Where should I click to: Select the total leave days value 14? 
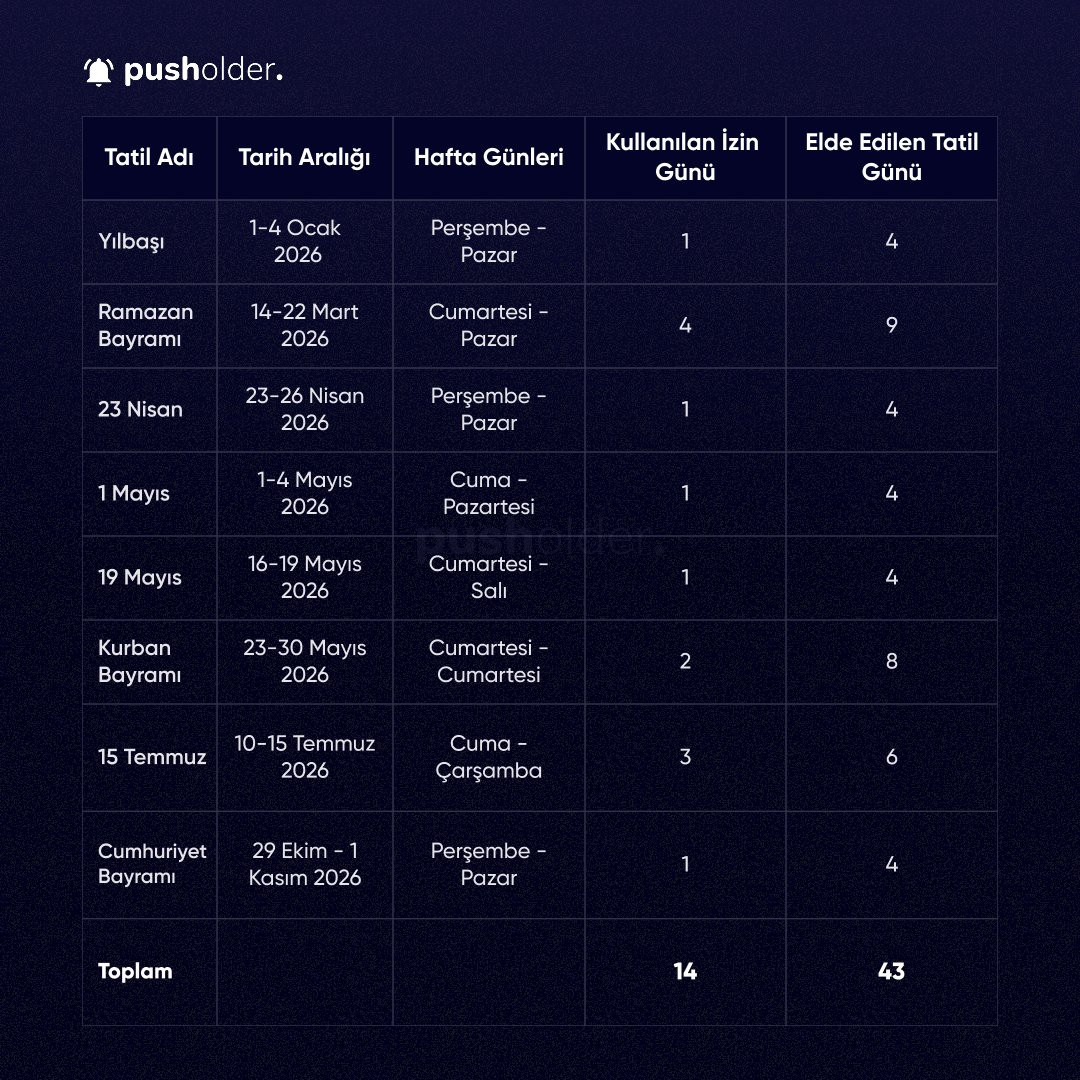pyautogui.click(x=685, y=971)
